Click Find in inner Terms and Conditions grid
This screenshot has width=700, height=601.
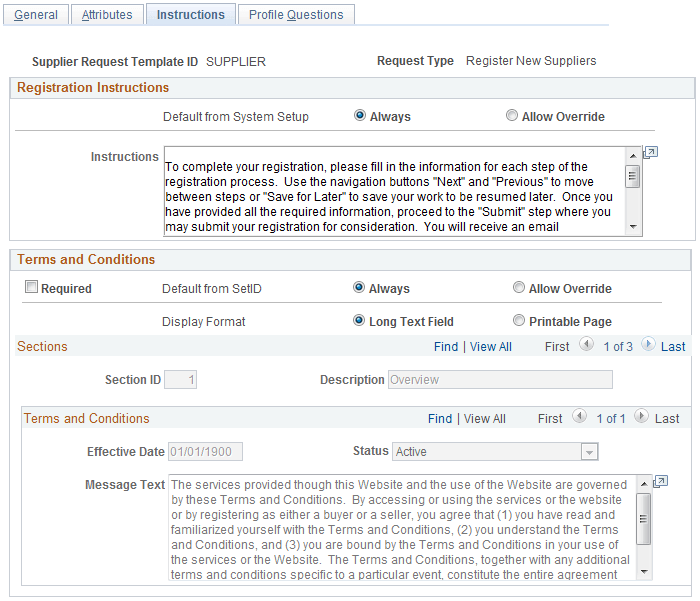pos(440,418)
